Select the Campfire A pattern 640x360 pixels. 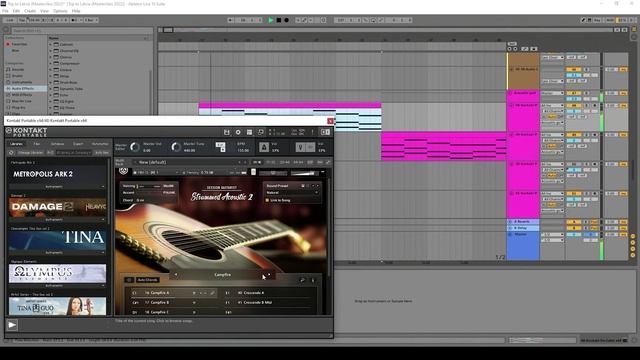coord(159,293)
